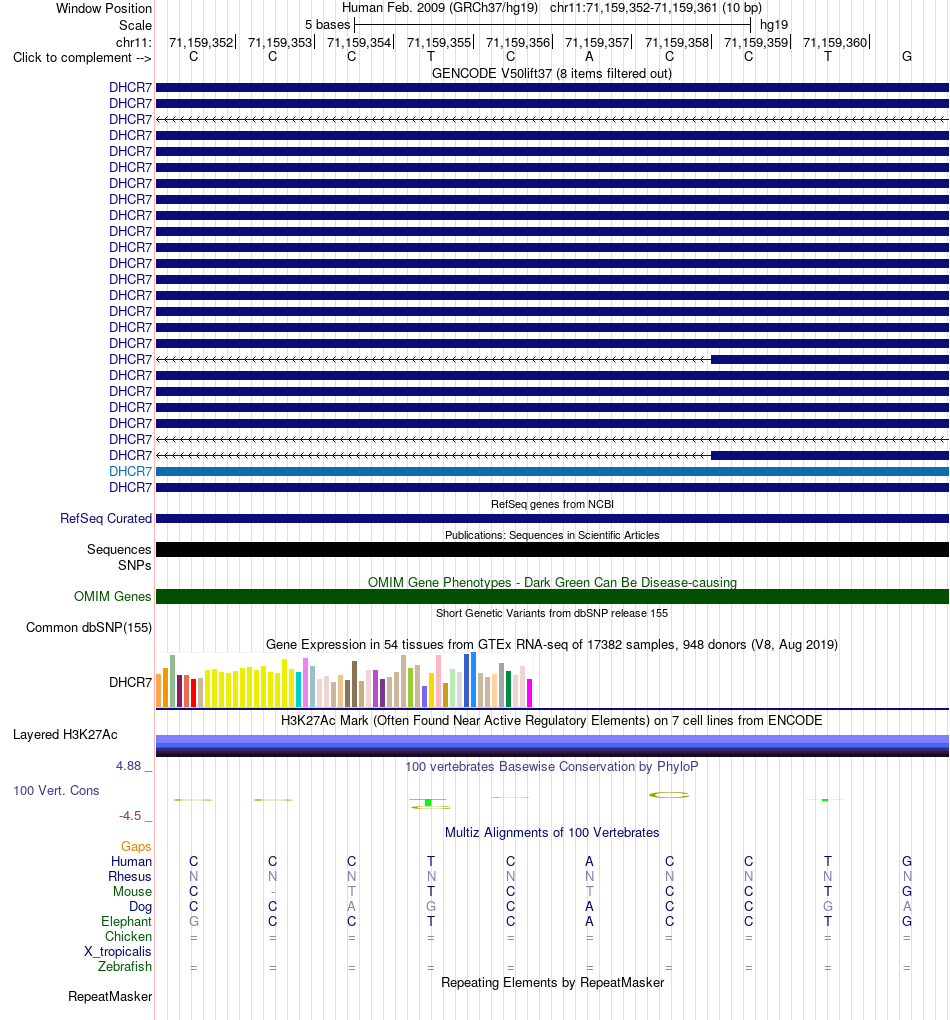Click the purple Layered H3K27Ac signal band
This screenshot has width=950, height=1020.
(552, 745)
